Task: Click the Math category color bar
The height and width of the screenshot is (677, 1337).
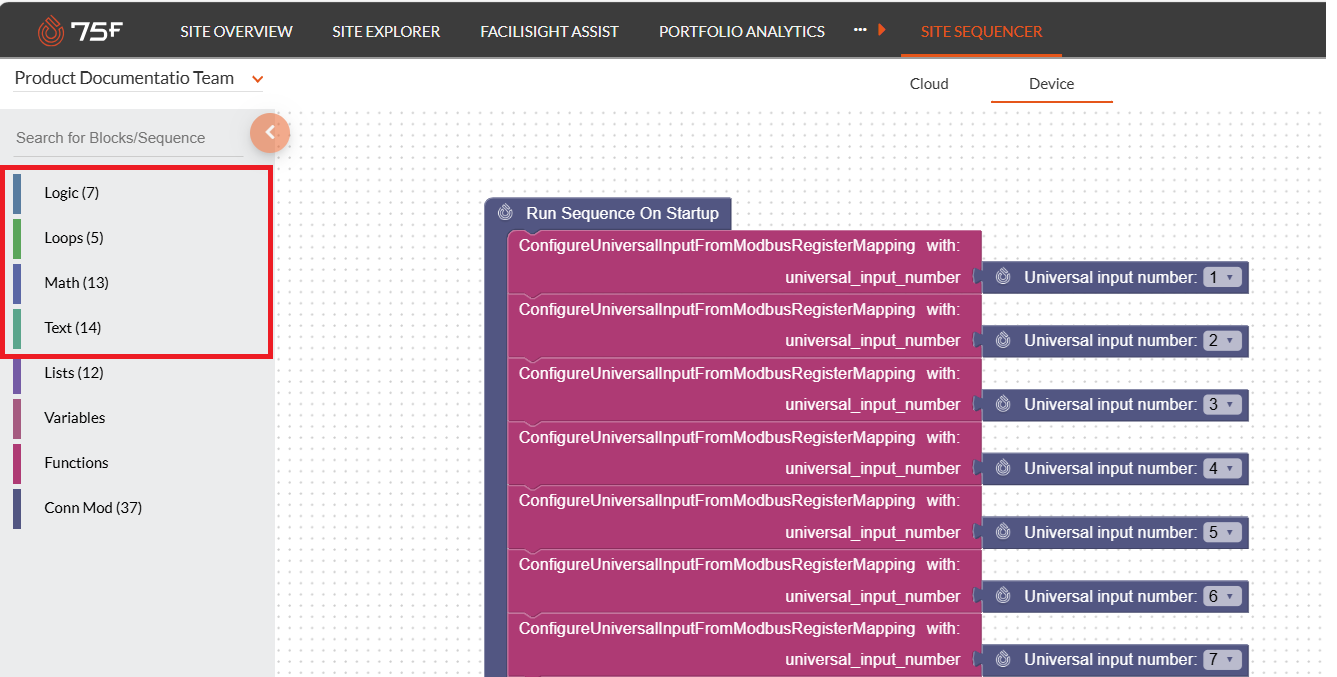Action: coord(17,283)
